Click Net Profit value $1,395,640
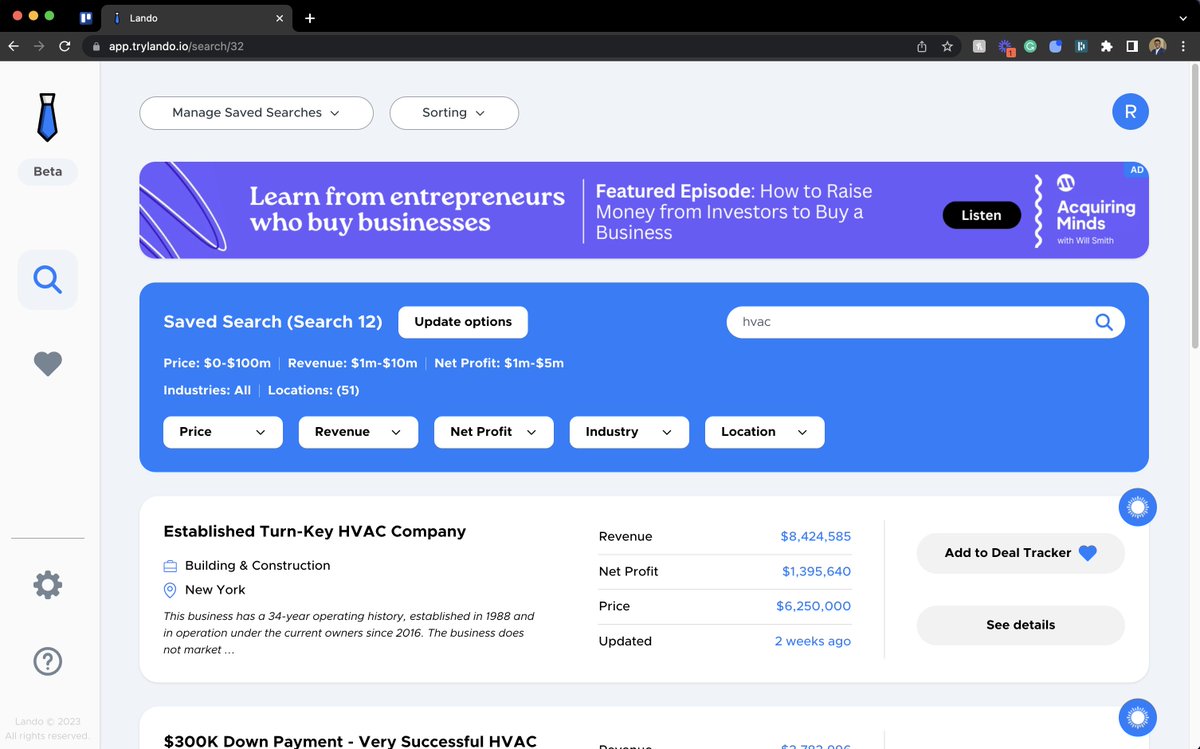 (816, 572)
